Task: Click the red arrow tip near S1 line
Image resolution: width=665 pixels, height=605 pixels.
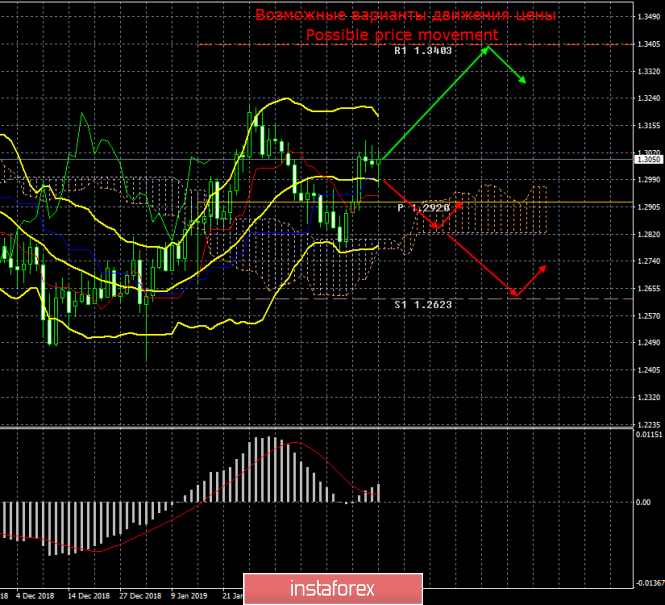Action: [x=515, y=294]
